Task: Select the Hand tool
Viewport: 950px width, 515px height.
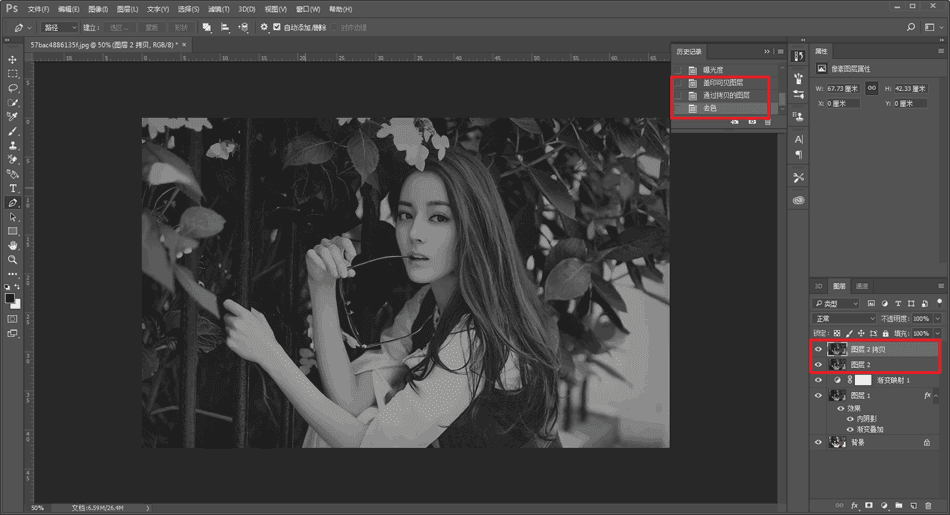Action: coord(13,245)
